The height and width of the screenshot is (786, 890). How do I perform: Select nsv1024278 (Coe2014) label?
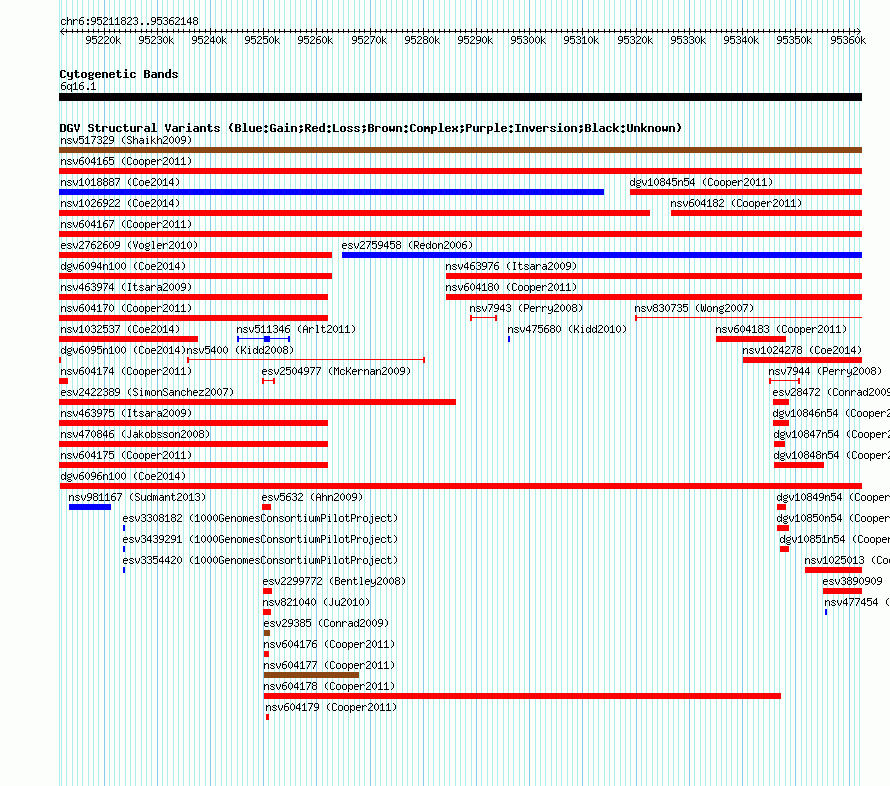(x=802, y=350)
